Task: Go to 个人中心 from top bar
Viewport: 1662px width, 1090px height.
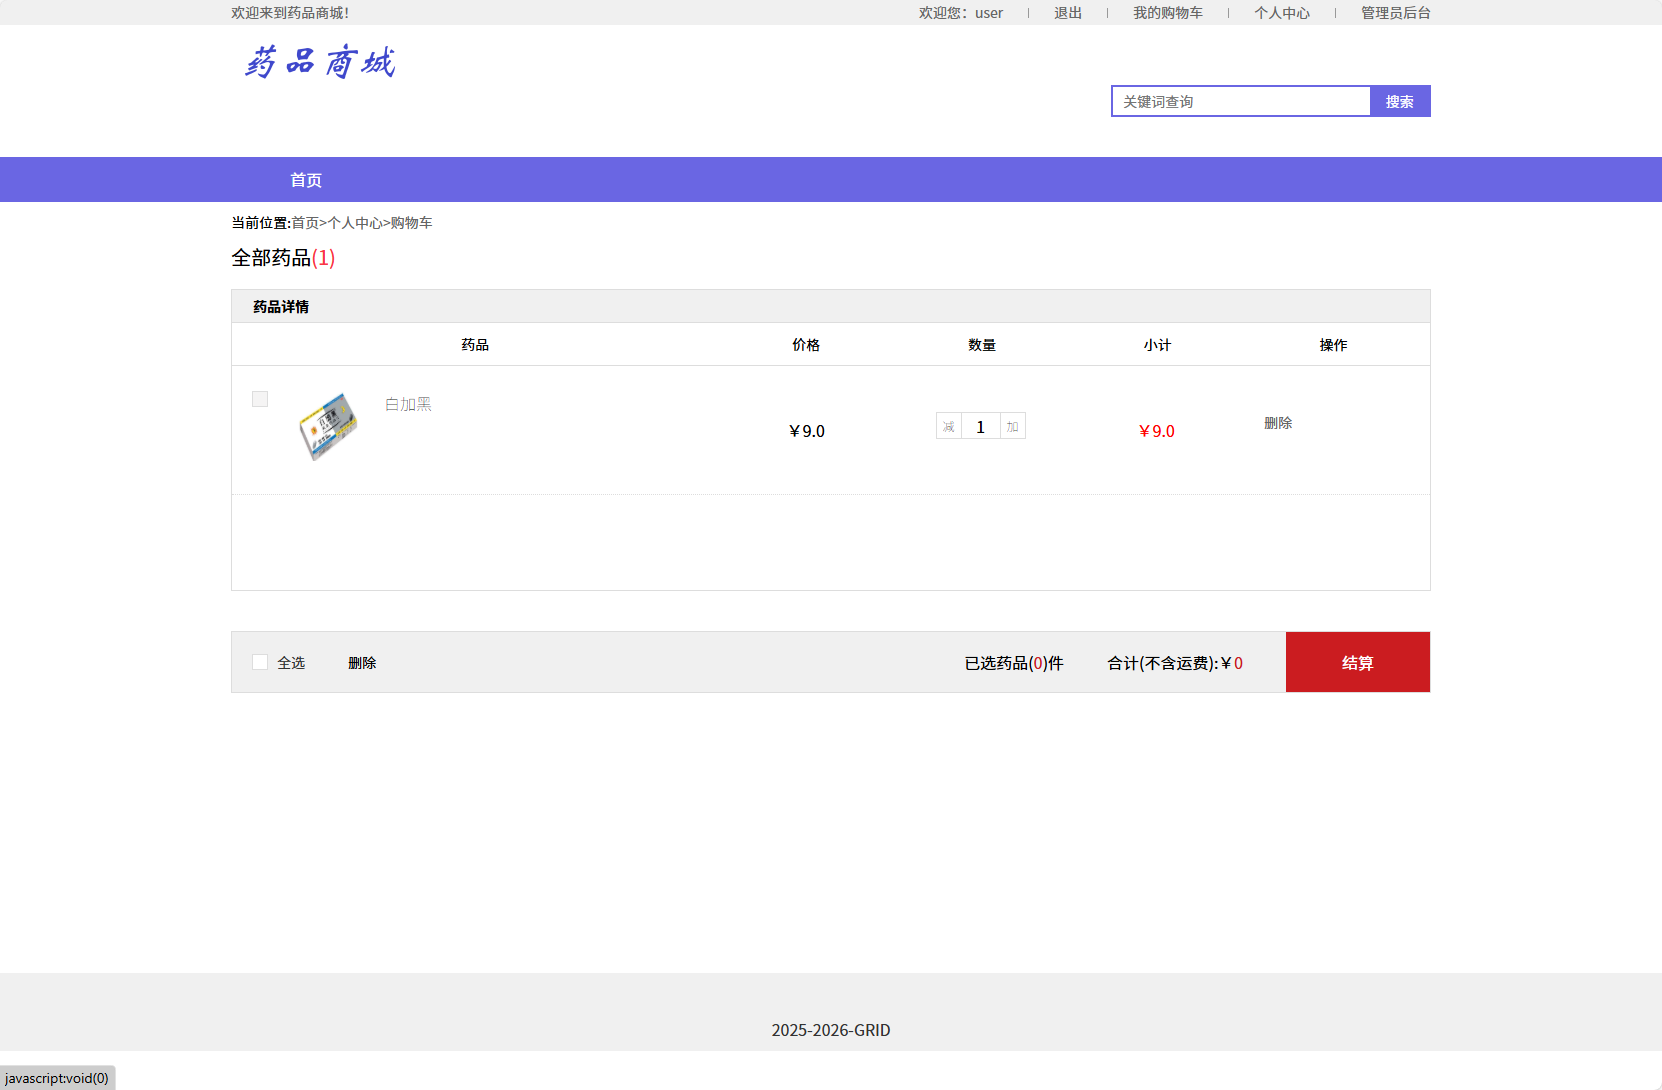Action: pyautogui.click(x=1281, y=13)
